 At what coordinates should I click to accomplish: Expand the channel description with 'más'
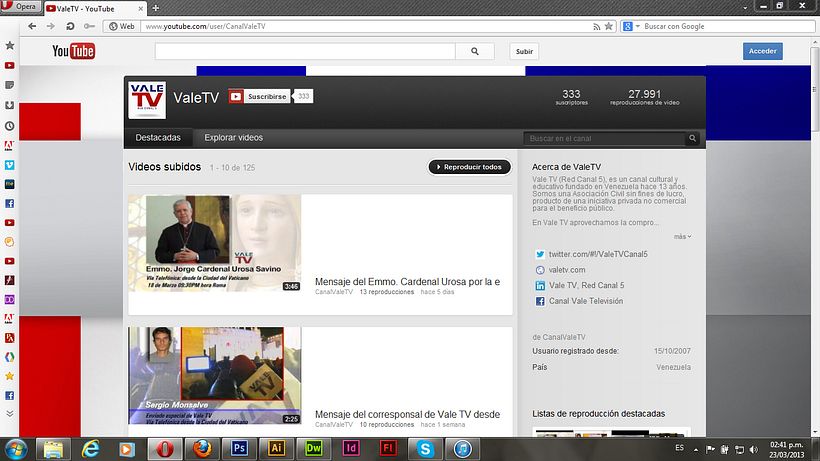682,237
